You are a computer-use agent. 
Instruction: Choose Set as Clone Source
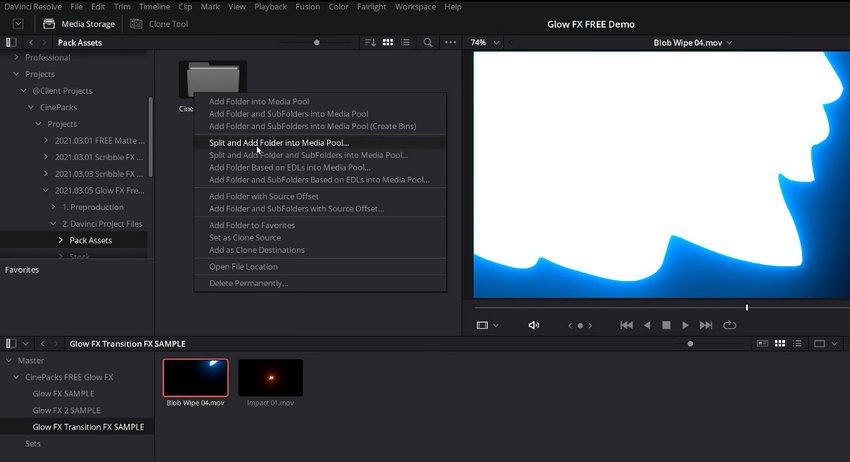[x=245, y=238]
